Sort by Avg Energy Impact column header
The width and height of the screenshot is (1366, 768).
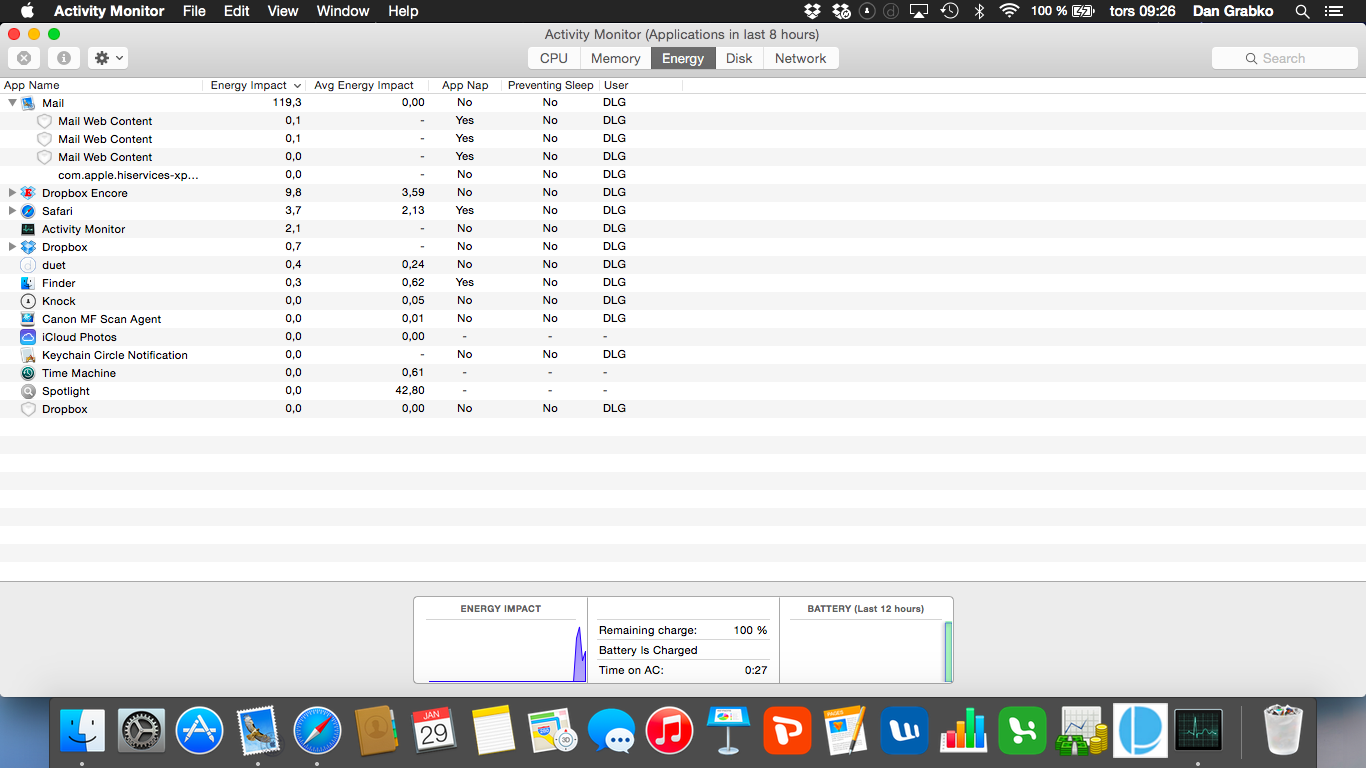[367, 85]
